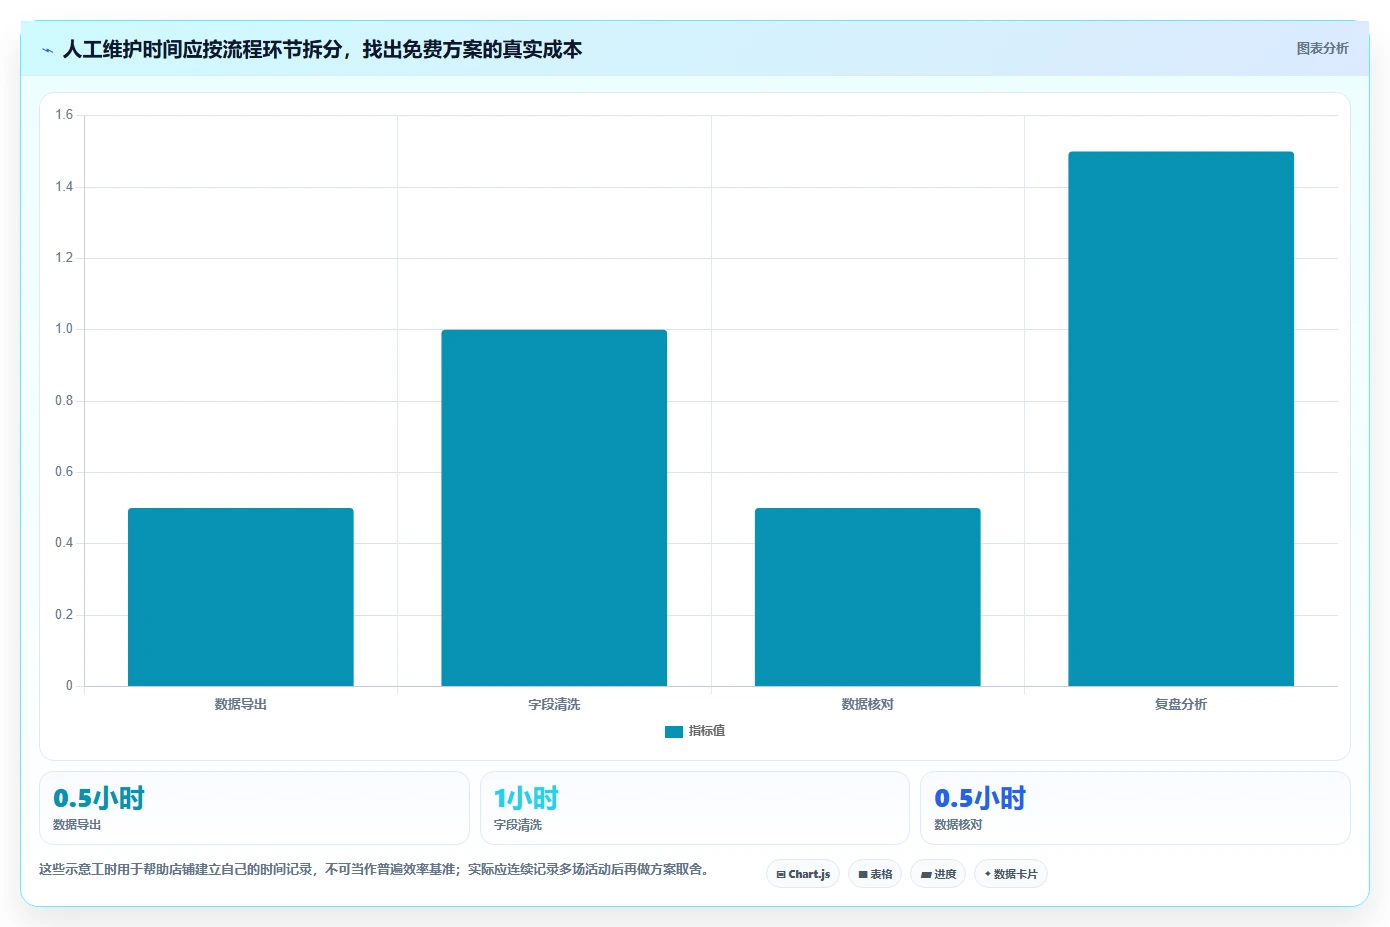Click the 图表分析 label in the header
This screenshot has height=927, width=1390.
tap(1322, 48)
